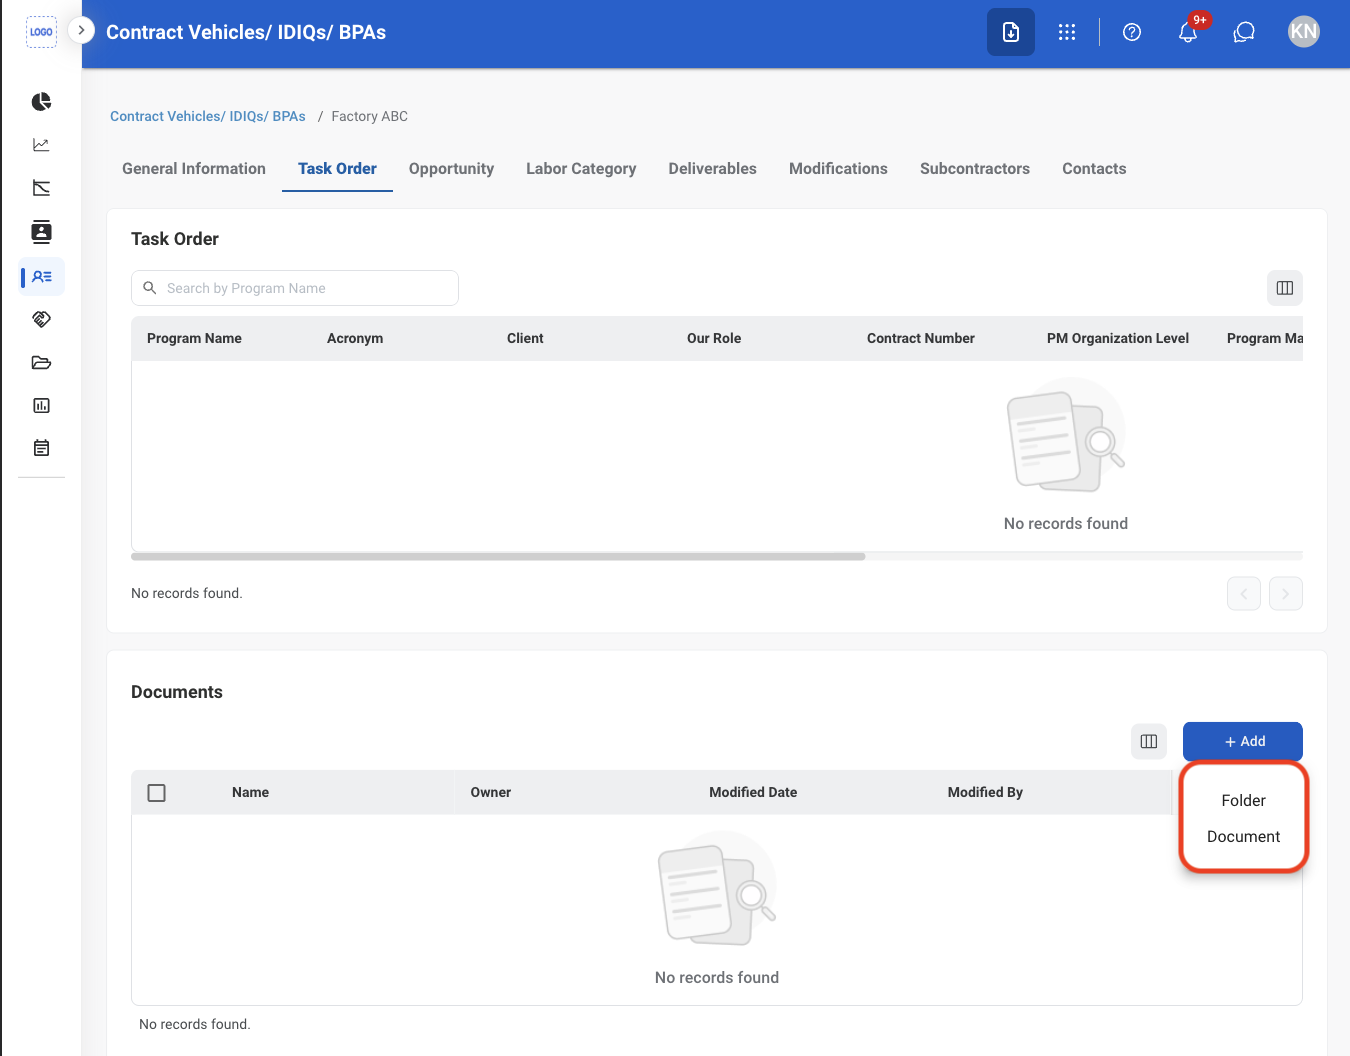
Task: Choose Document from the Add dropdown menu
Action: click(1243, 836)
